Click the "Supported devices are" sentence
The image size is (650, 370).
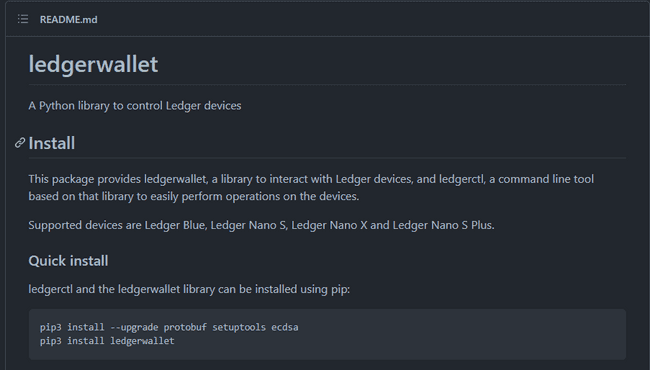click(261, 225)
